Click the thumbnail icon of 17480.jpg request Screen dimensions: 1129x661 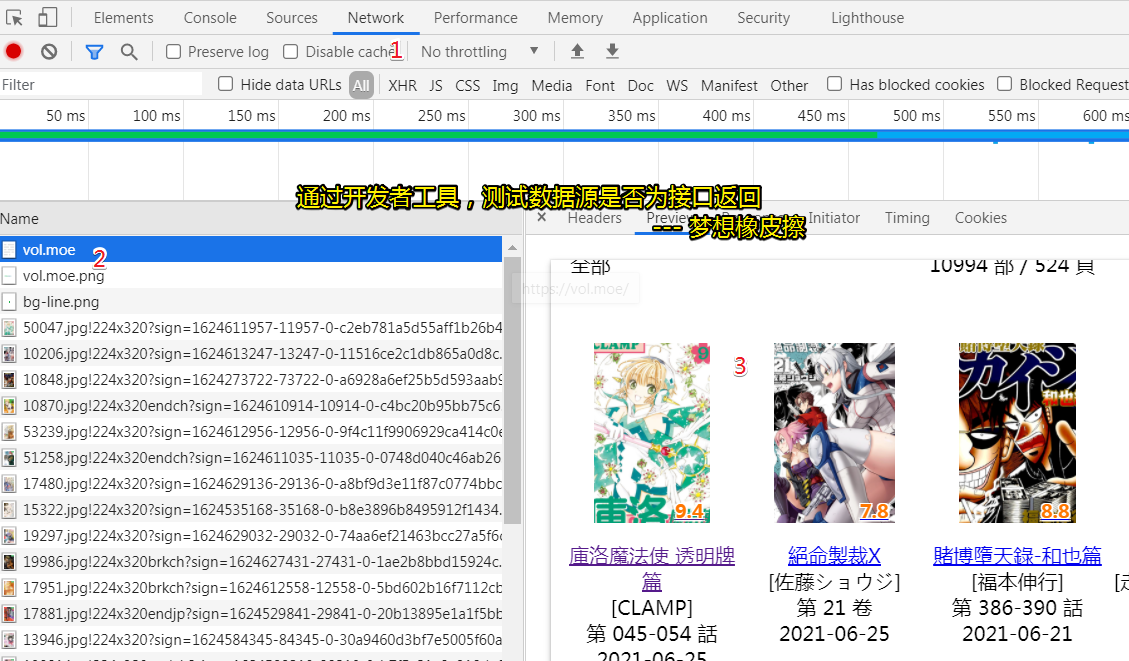coord(9,483)
